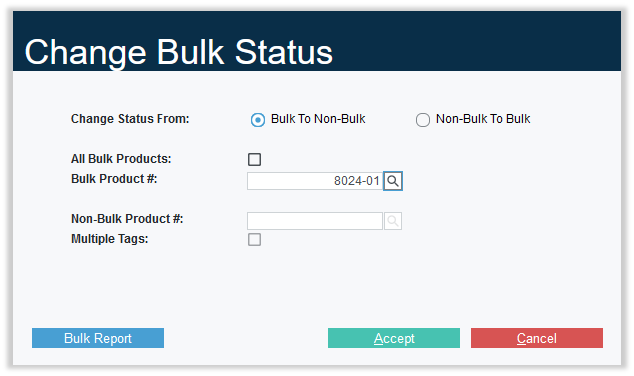Click the 'Non-Bulk Product #:' label

(x=127, y=219)
